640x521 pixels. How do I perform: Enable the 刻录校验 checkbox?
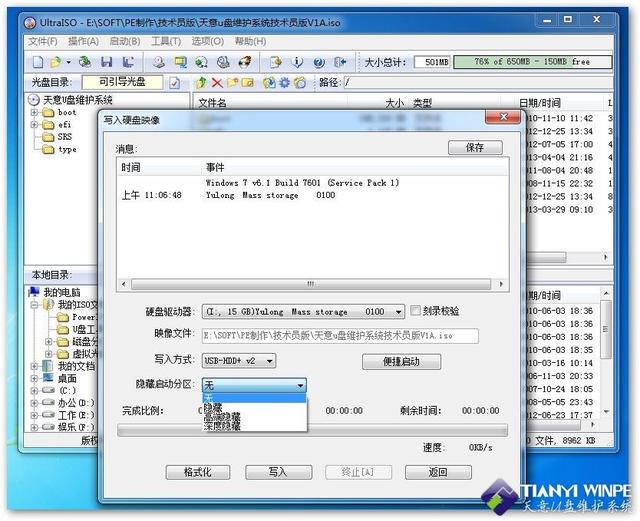[415, 311]
